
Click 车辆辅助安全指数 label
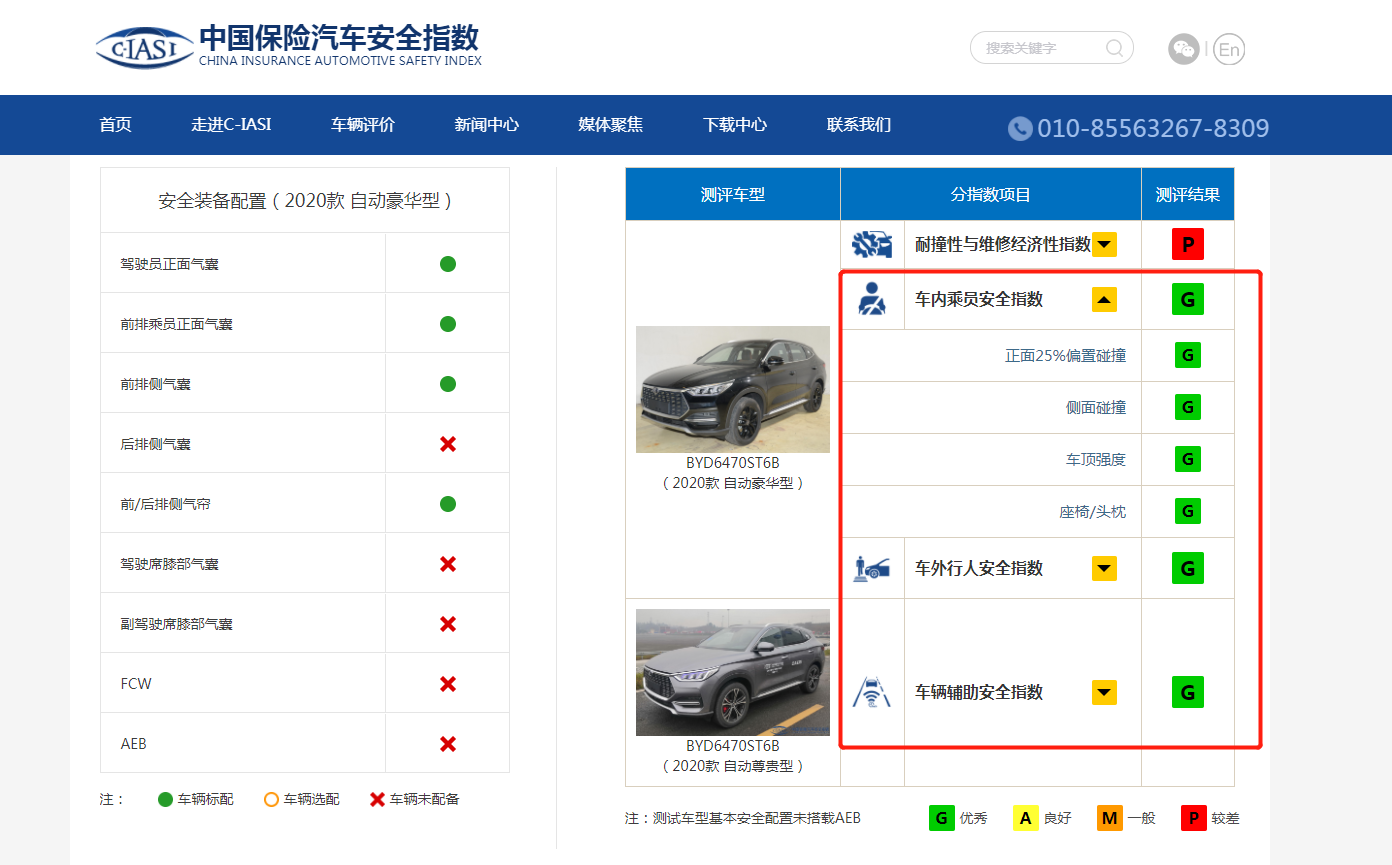(979, 692)
